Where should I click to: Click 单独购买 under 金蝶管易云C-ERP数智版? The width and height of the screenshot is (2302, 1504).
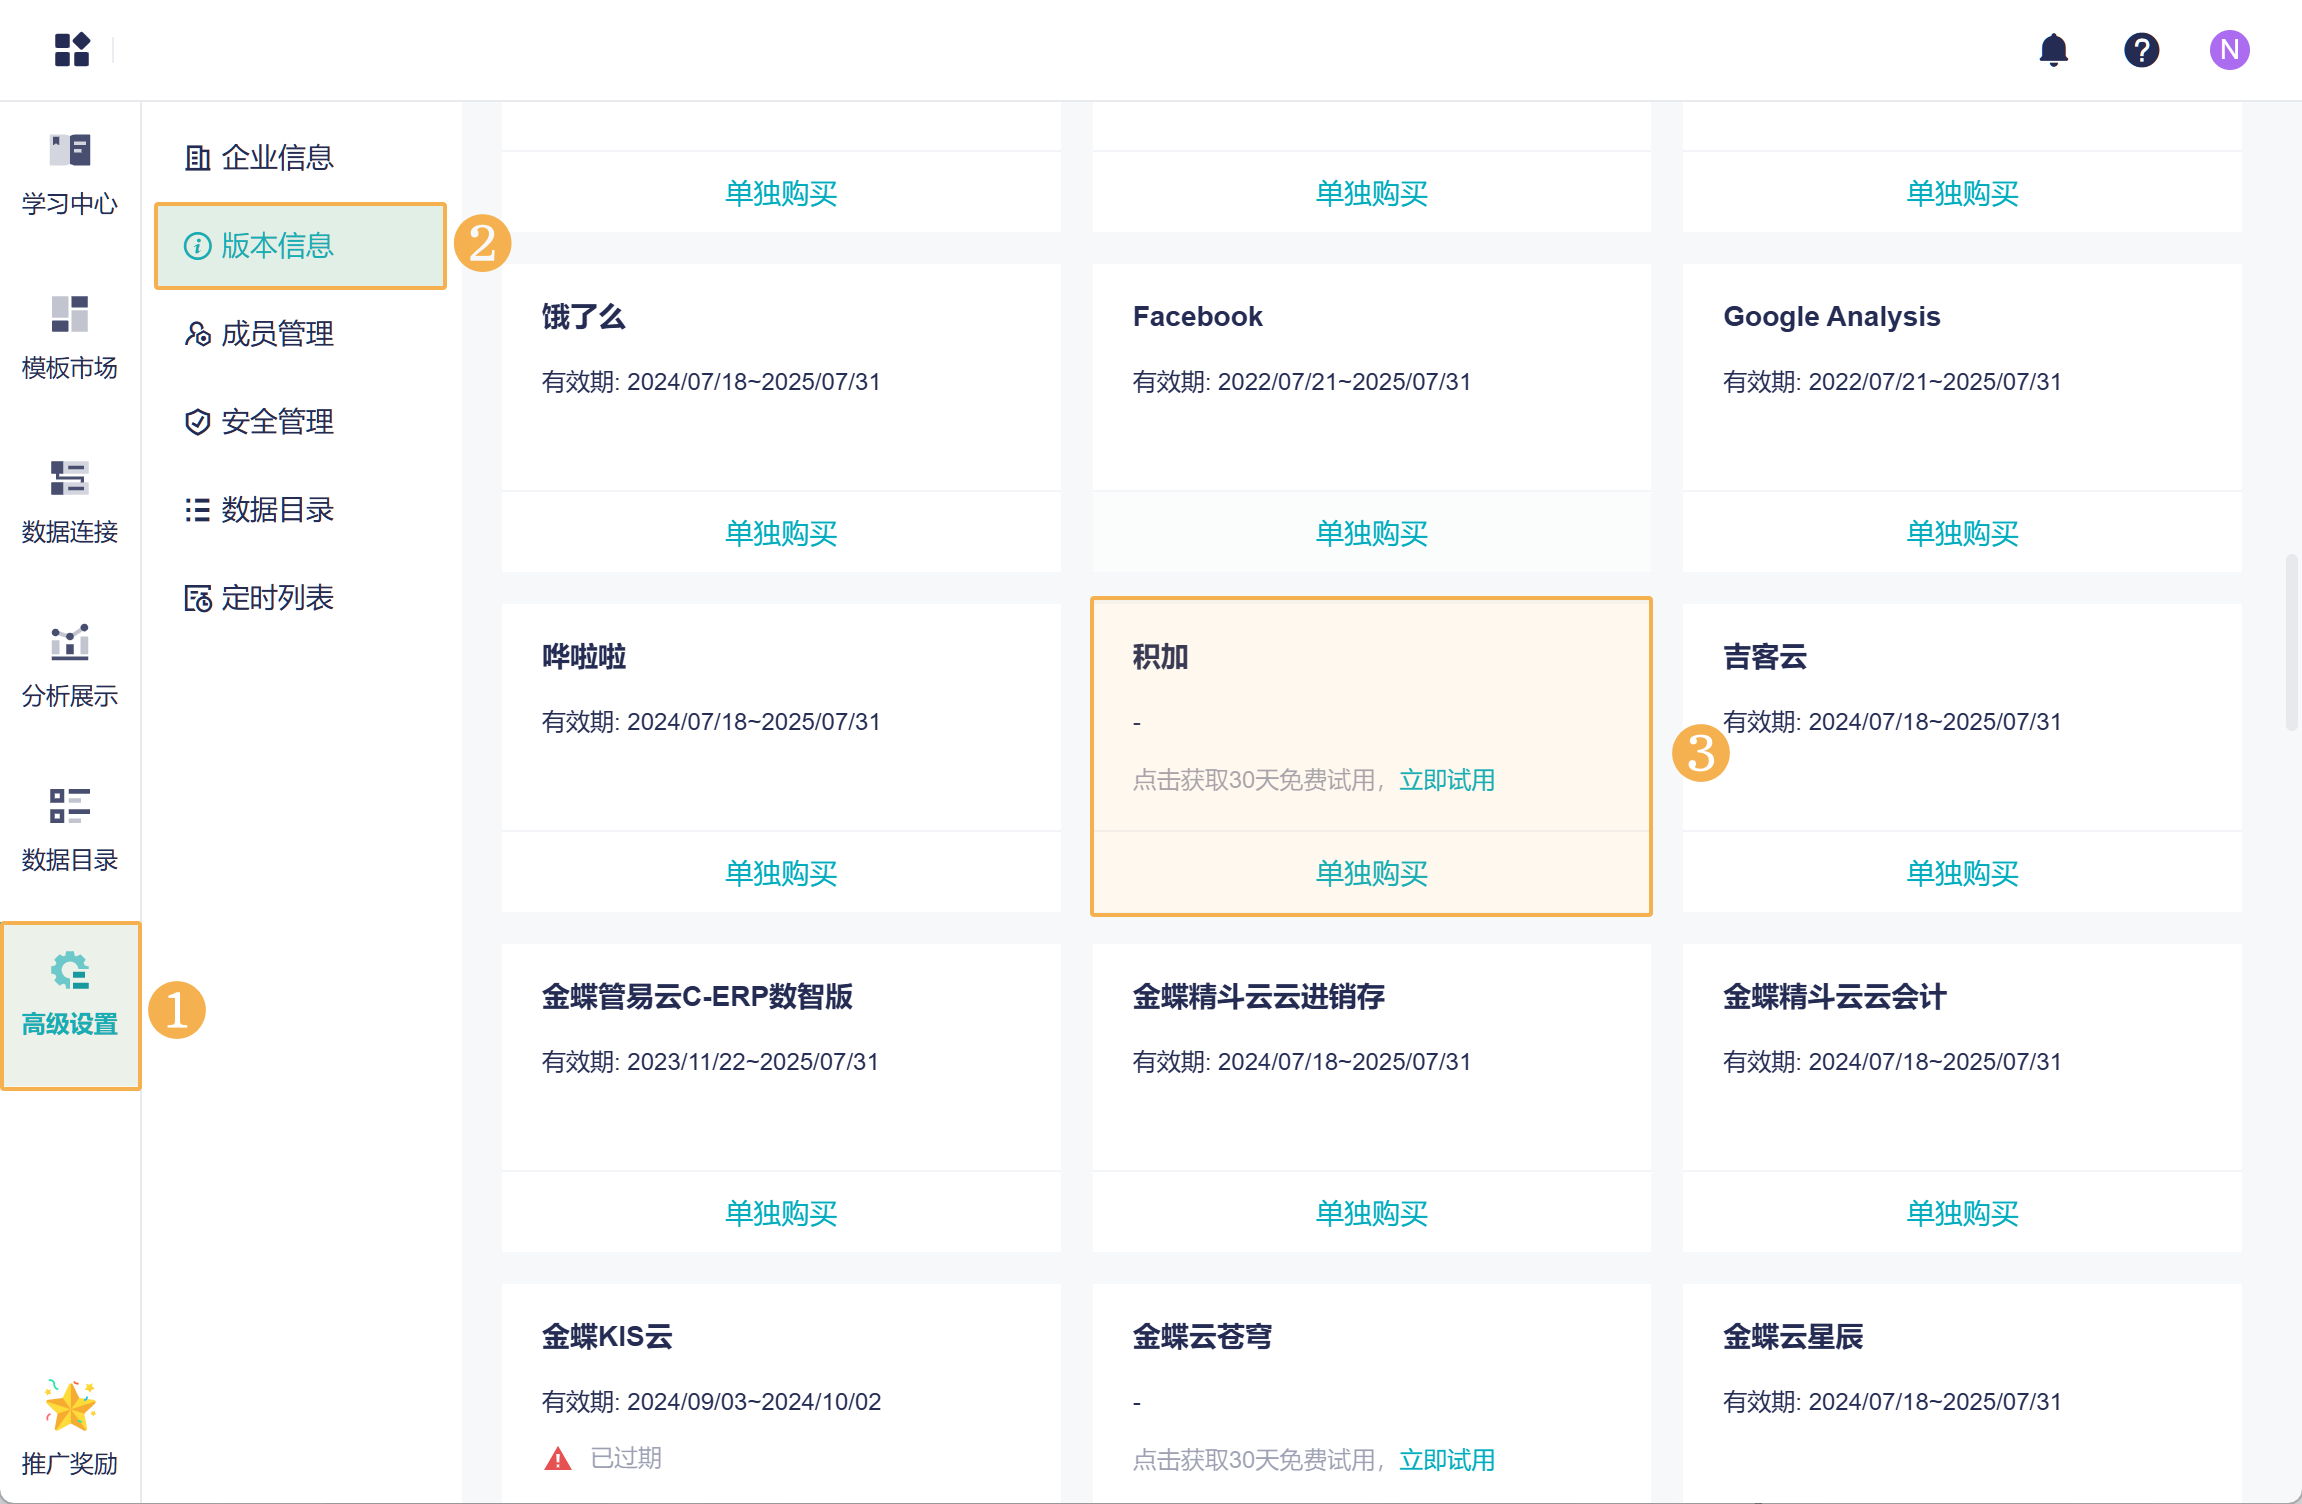pyautogui.click(x=780, y=1213)
